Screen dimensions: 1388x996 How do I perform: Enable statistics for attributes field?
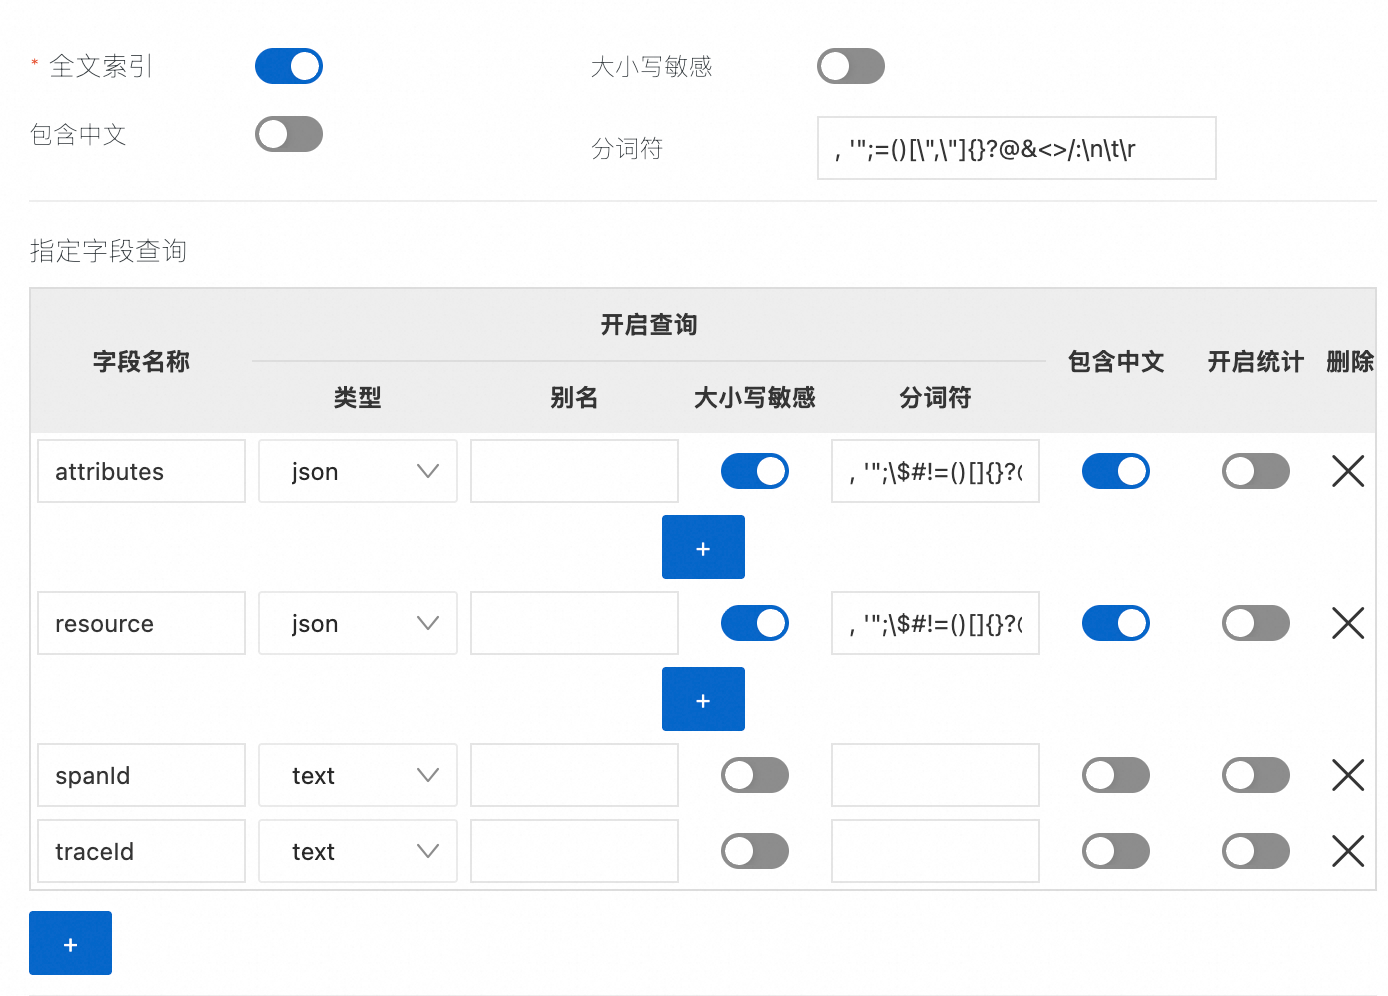[1255, 471]
